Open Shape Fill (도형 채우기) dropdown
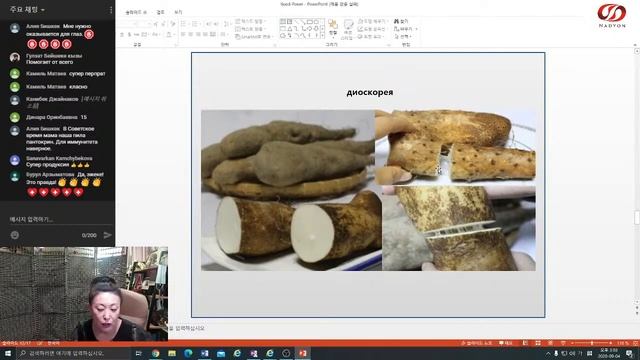 [373, 21]
